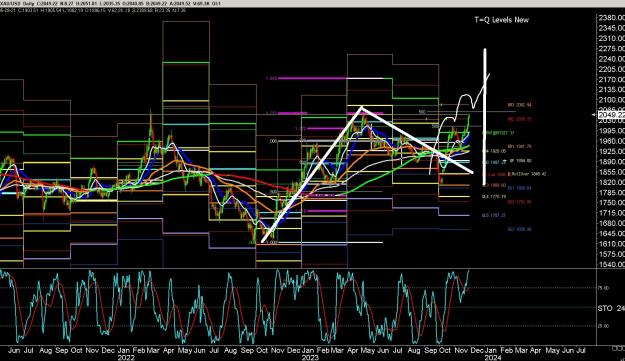This screenshot has width=625, height=361.
Task: Select the highlighted current price 2048.22 tag
Action: (611, 115)
